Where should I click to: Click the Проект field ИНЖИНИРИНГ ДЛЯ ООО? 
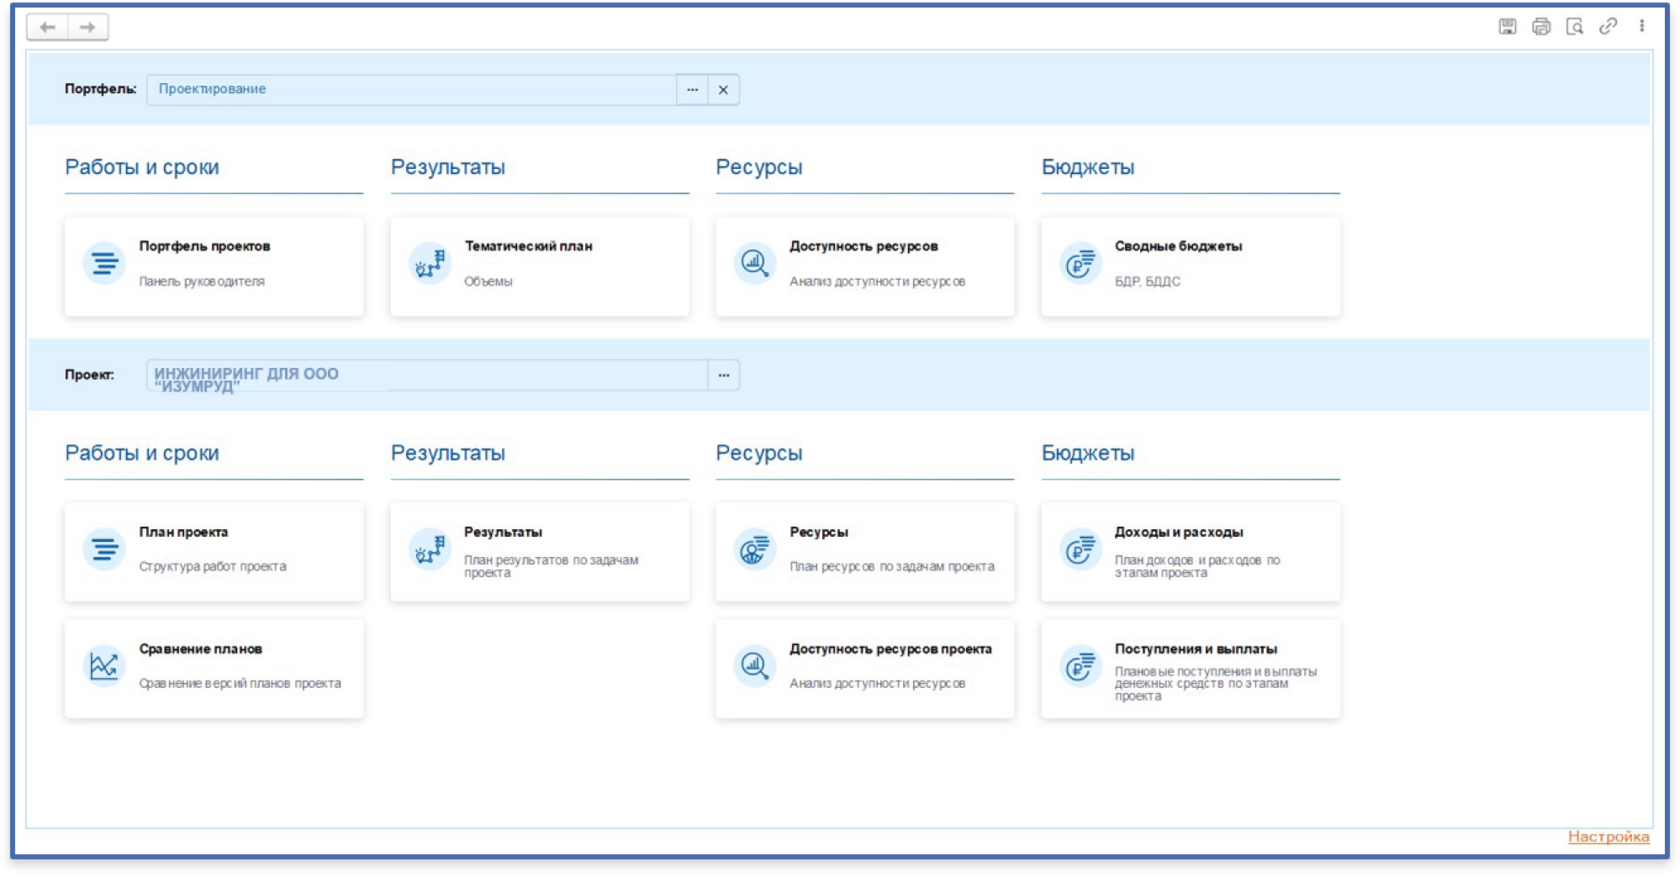pos(427,375)
